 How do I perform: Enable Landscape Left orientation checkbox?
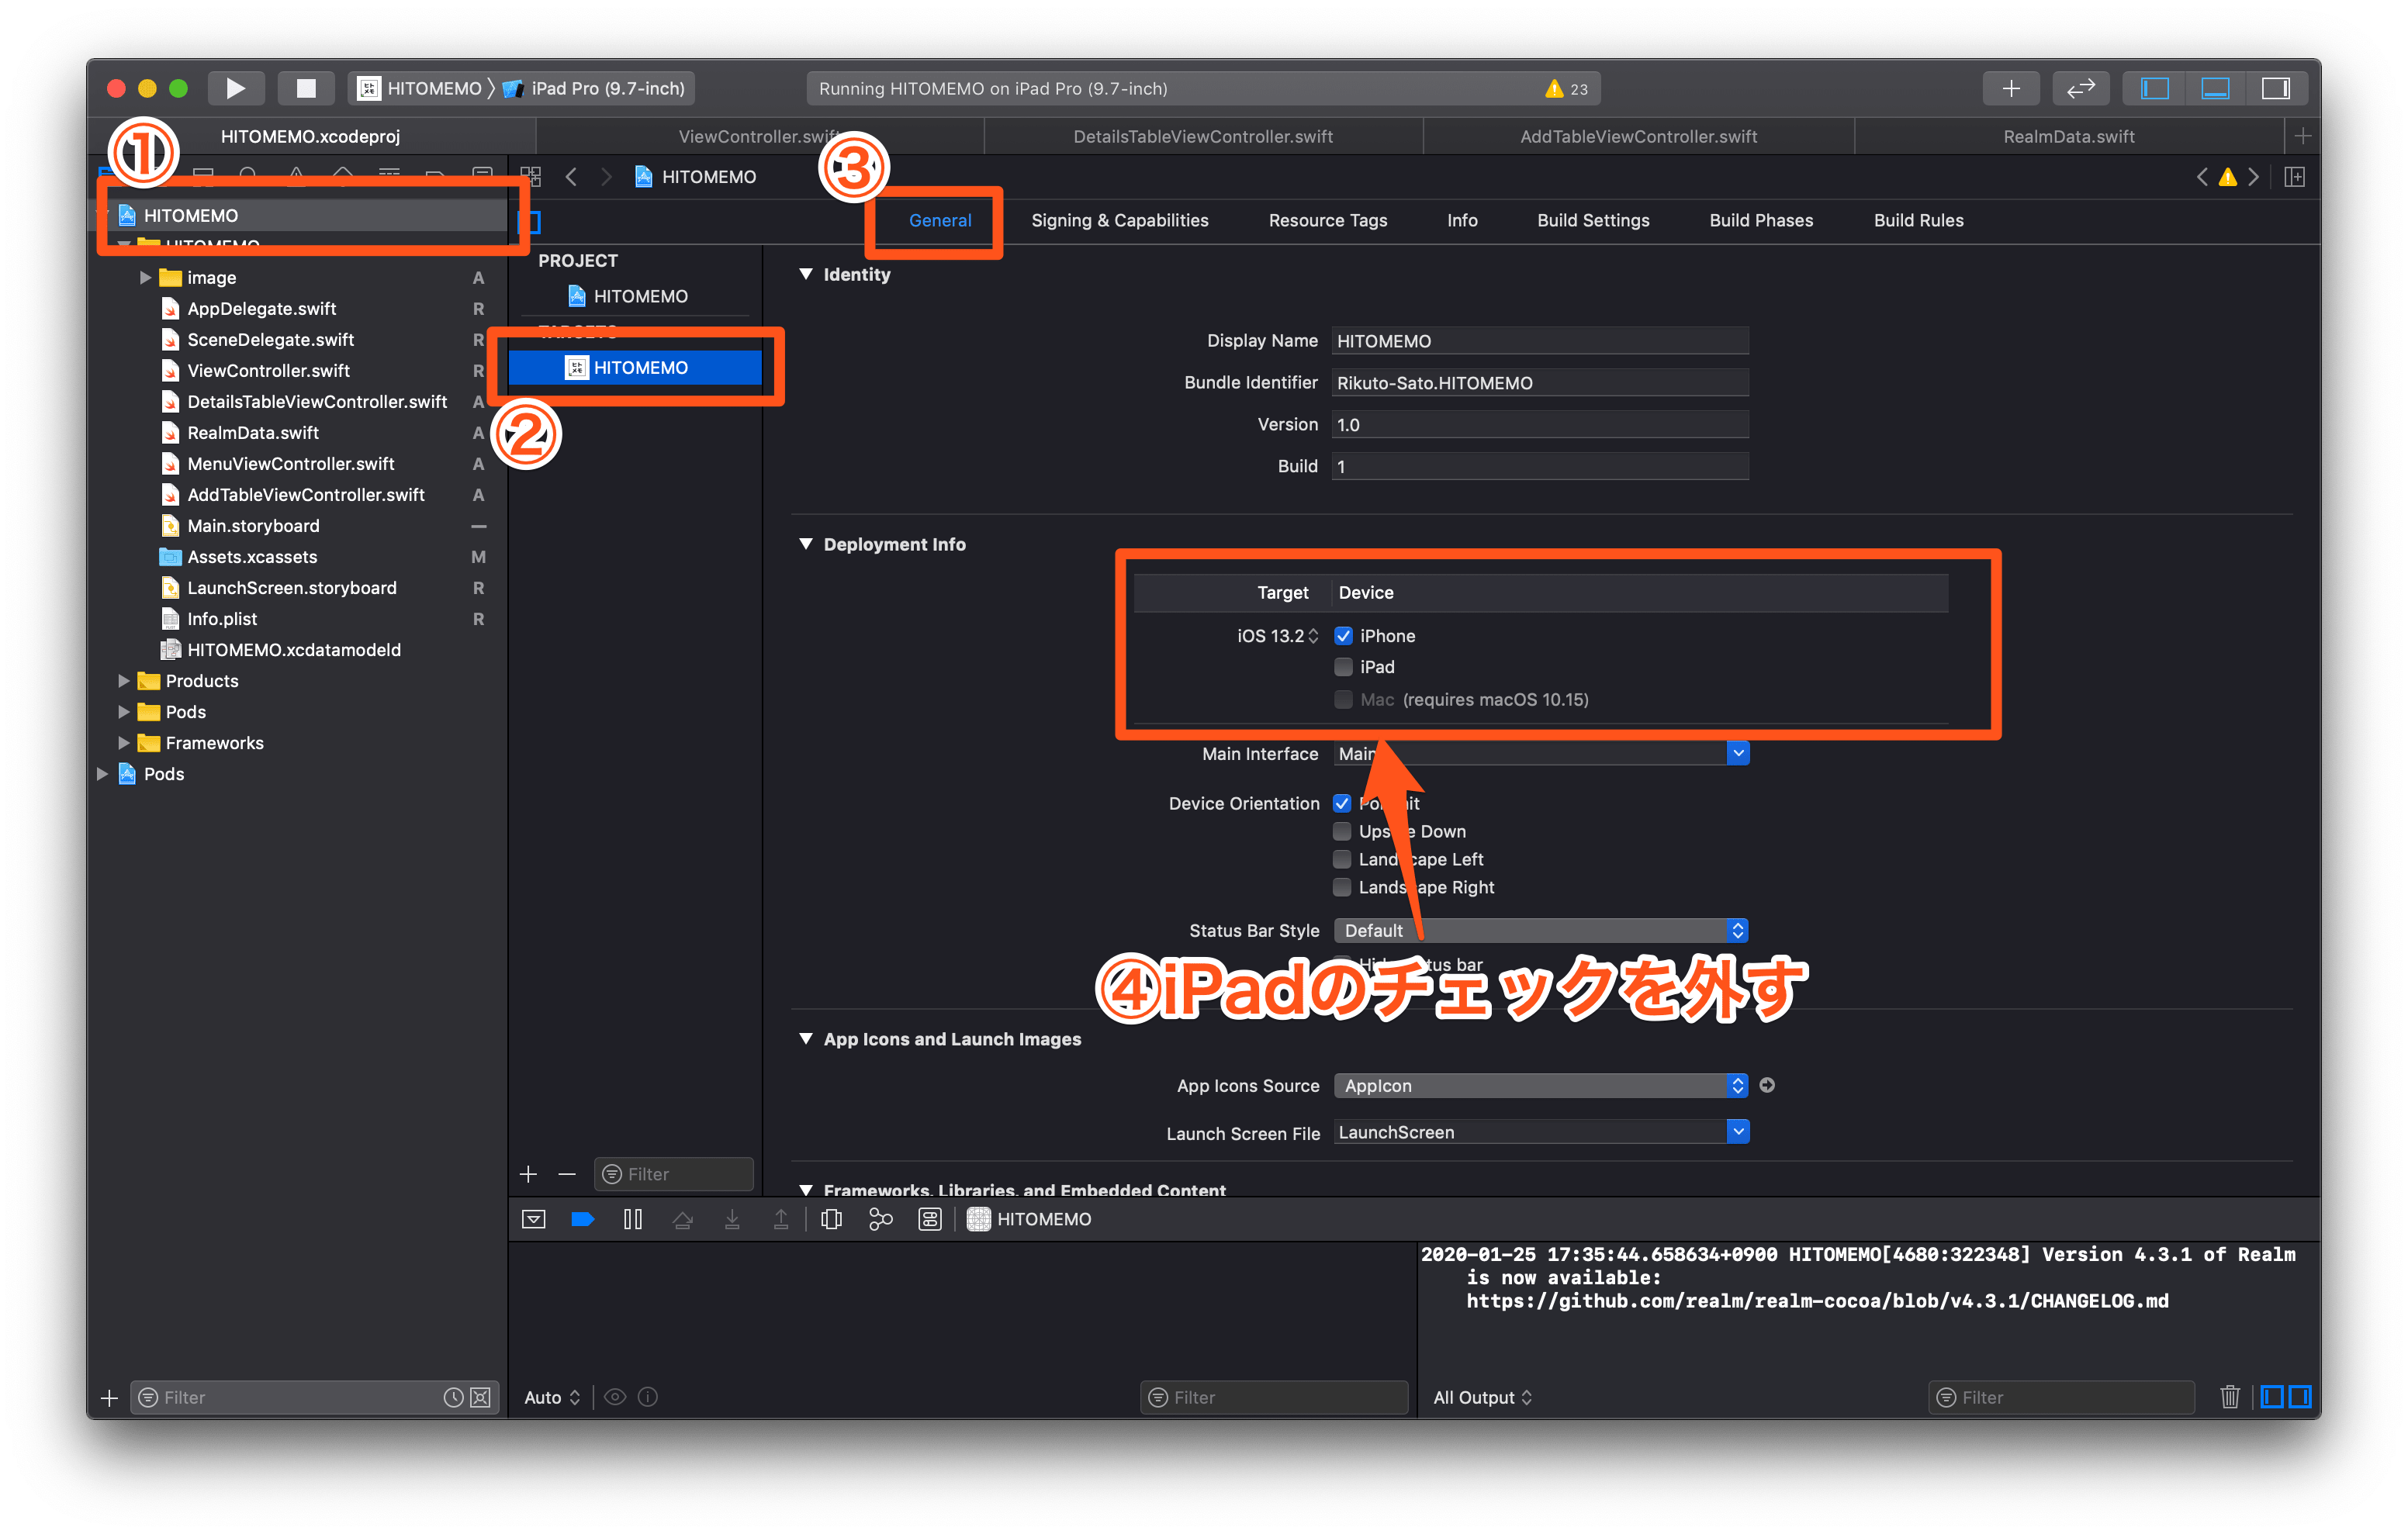pos(1342,860)
